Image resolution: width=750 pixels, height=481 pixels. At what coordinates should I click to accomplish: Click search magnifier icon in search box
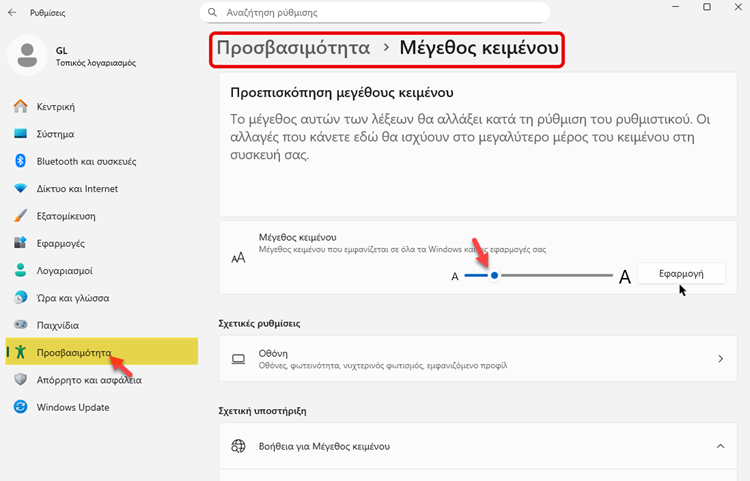[212, 13]
